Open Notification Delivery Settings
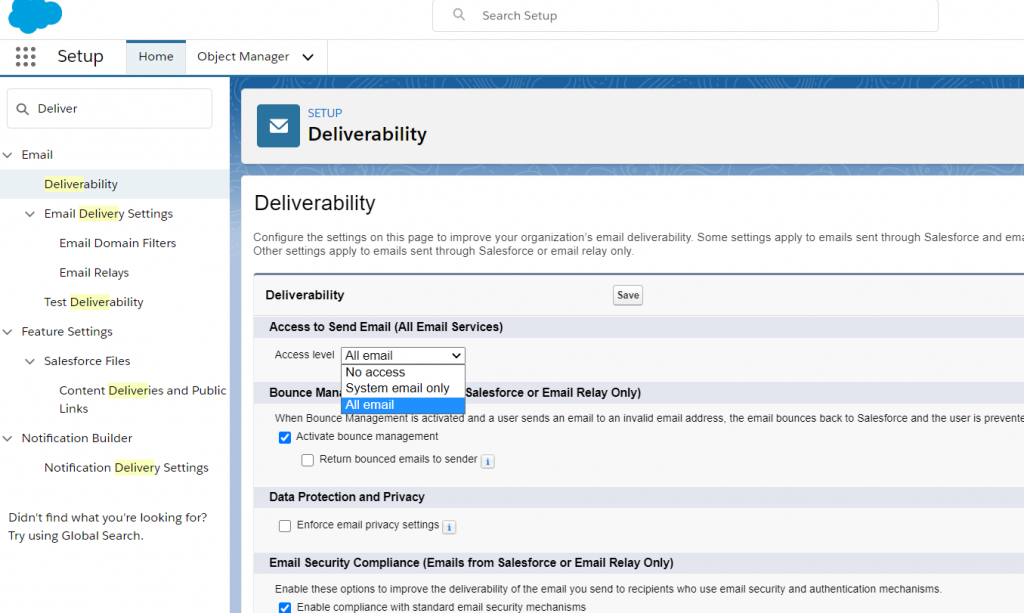 click(x=126, y=467)
